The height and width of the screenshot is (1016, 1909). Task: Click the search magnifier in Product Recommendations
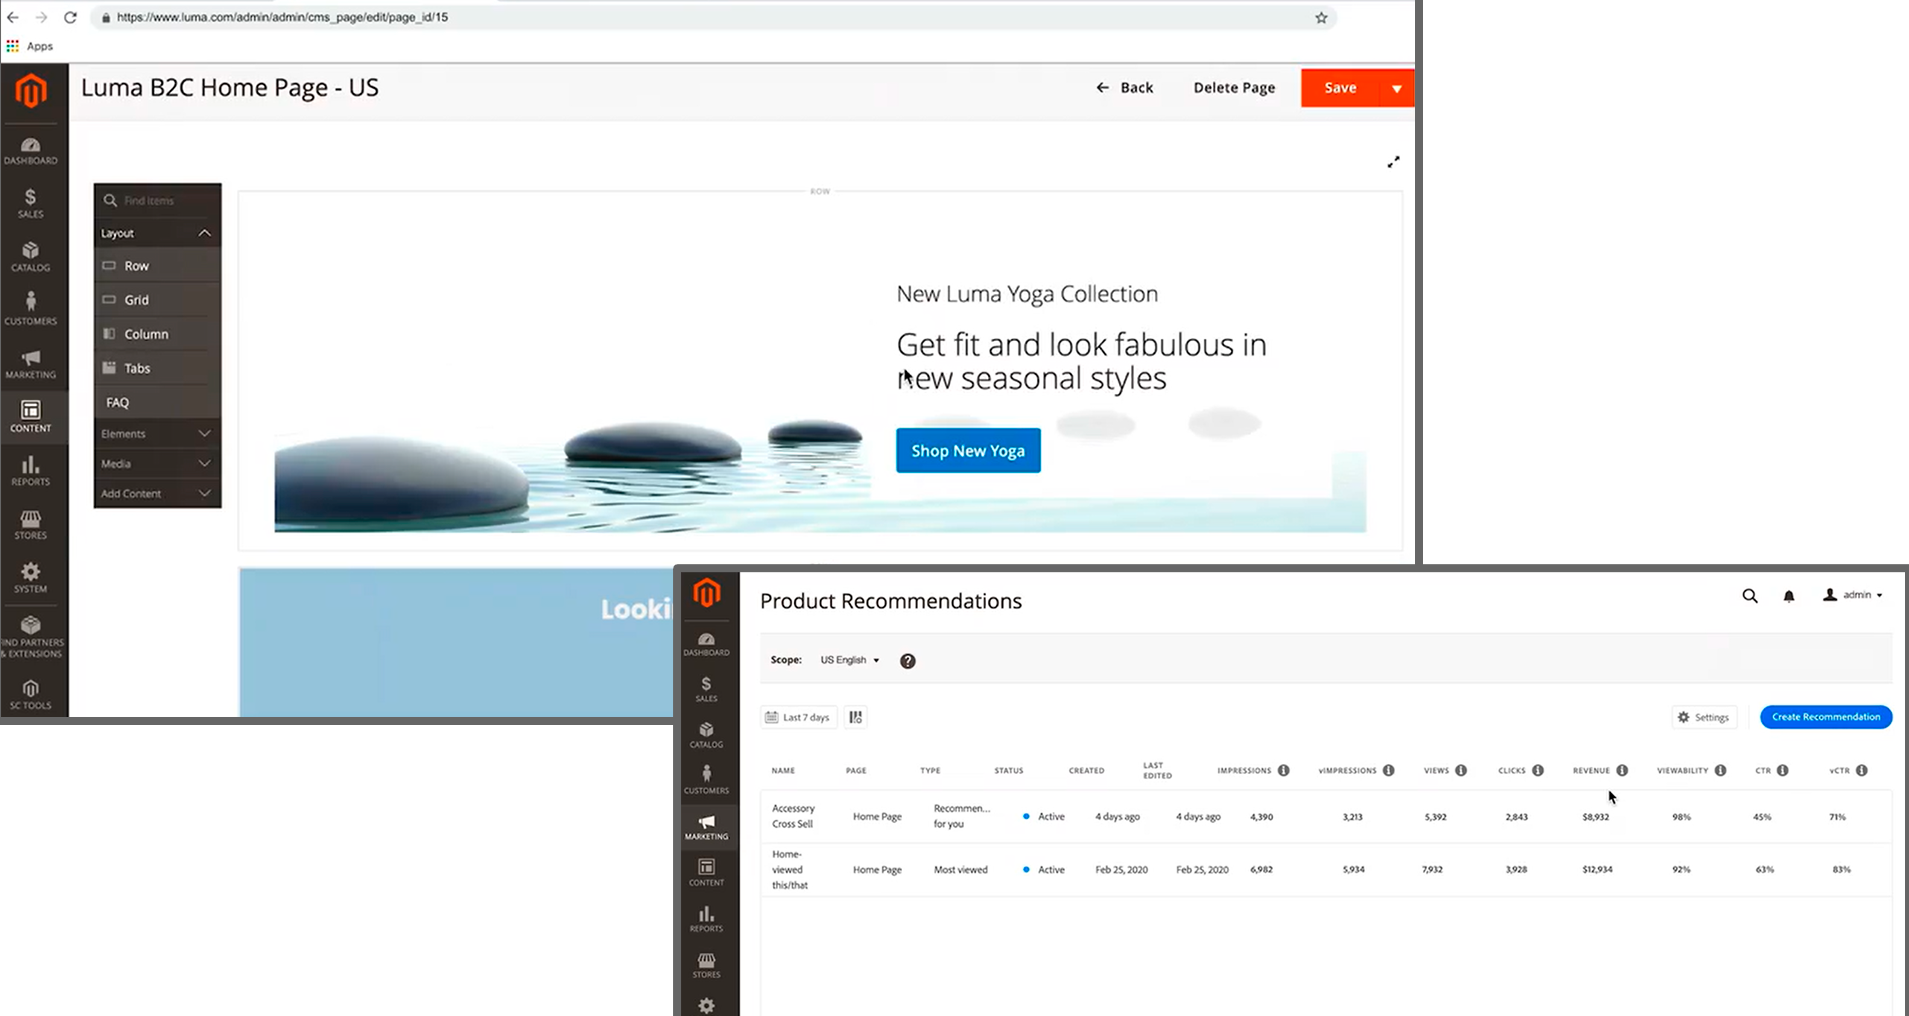[1750, 596]
